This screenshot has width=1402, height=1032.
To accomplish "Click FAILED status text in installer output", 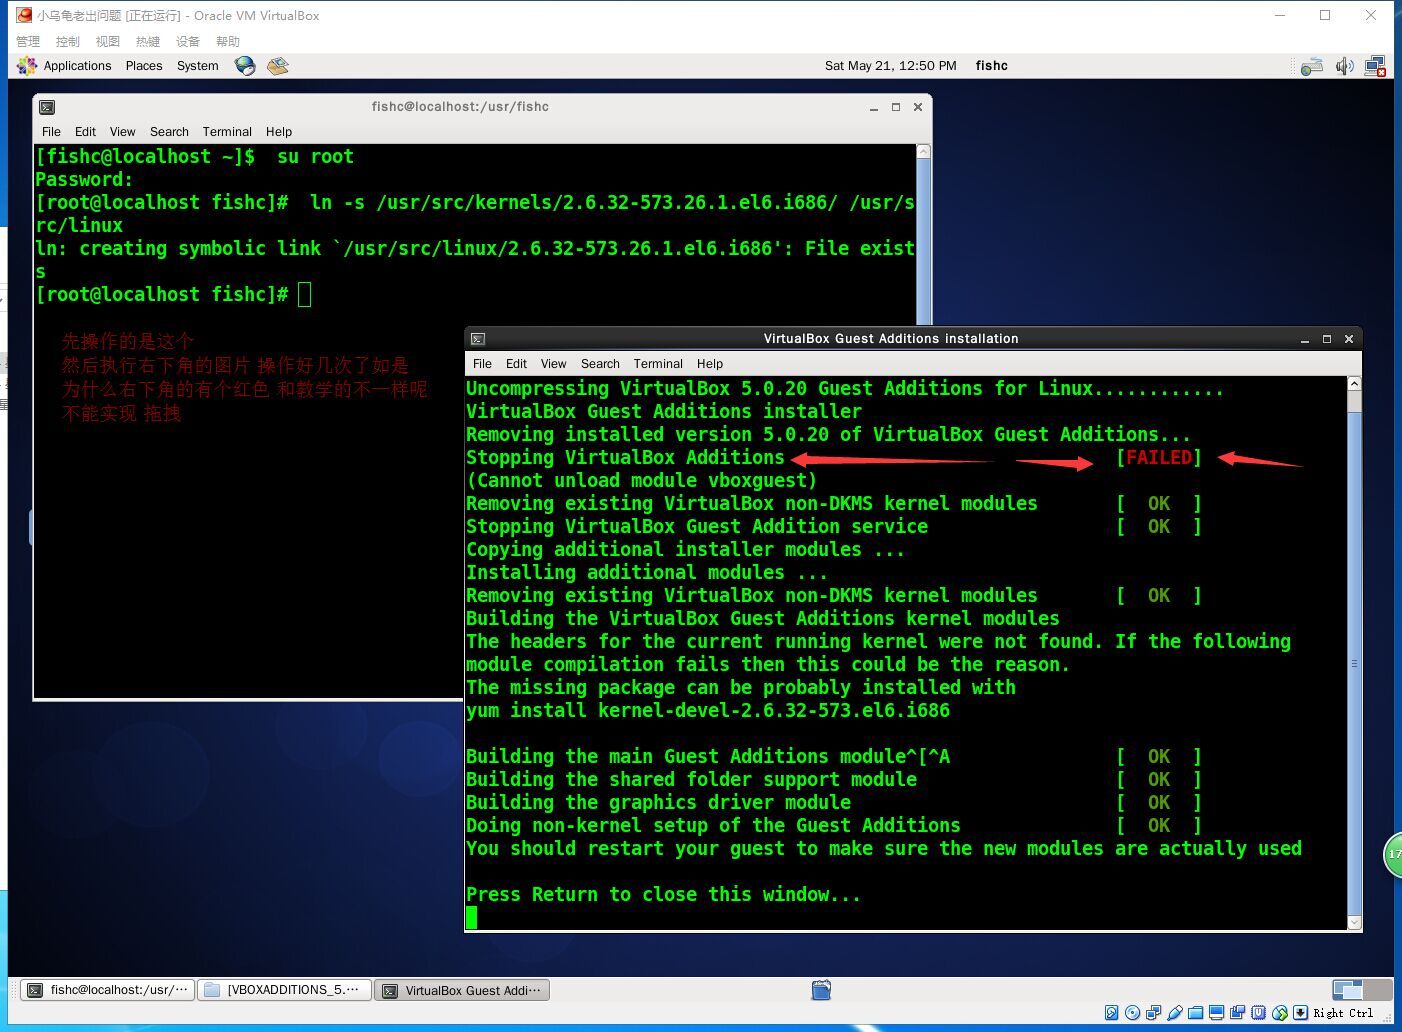I will pos(1159,458).
